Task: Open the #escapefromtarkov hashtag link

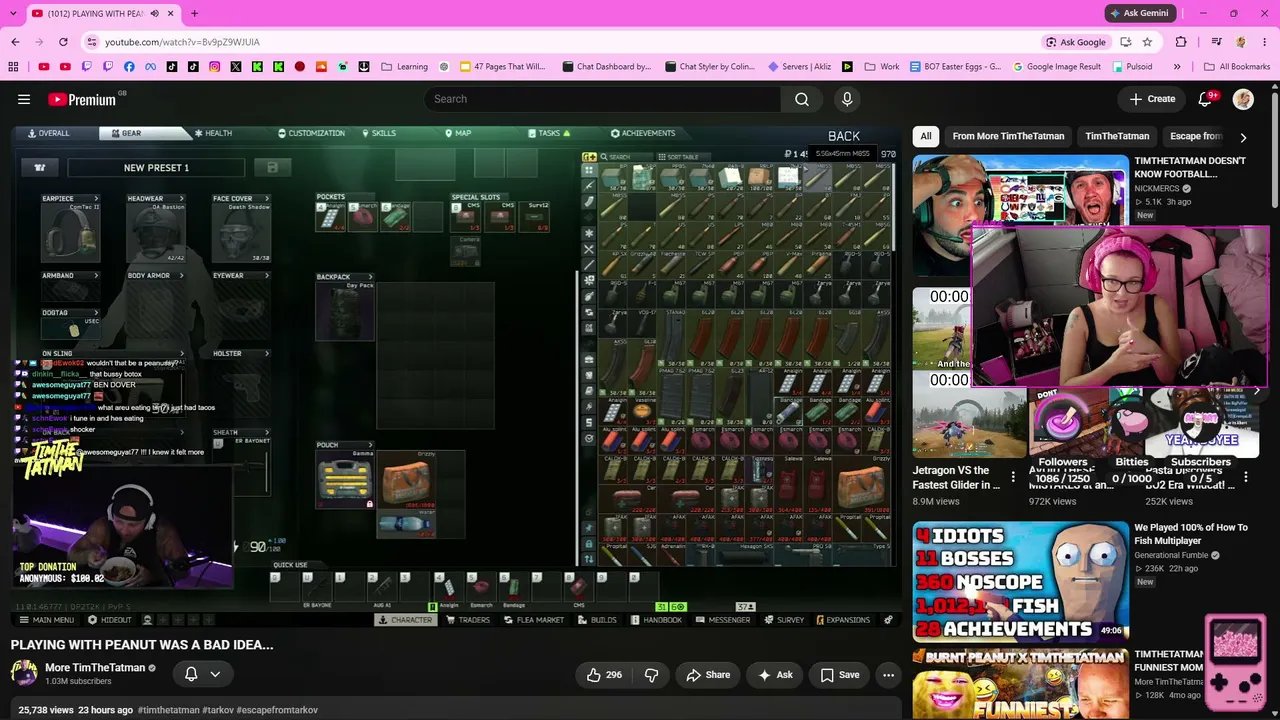Action: click(278, 710)
